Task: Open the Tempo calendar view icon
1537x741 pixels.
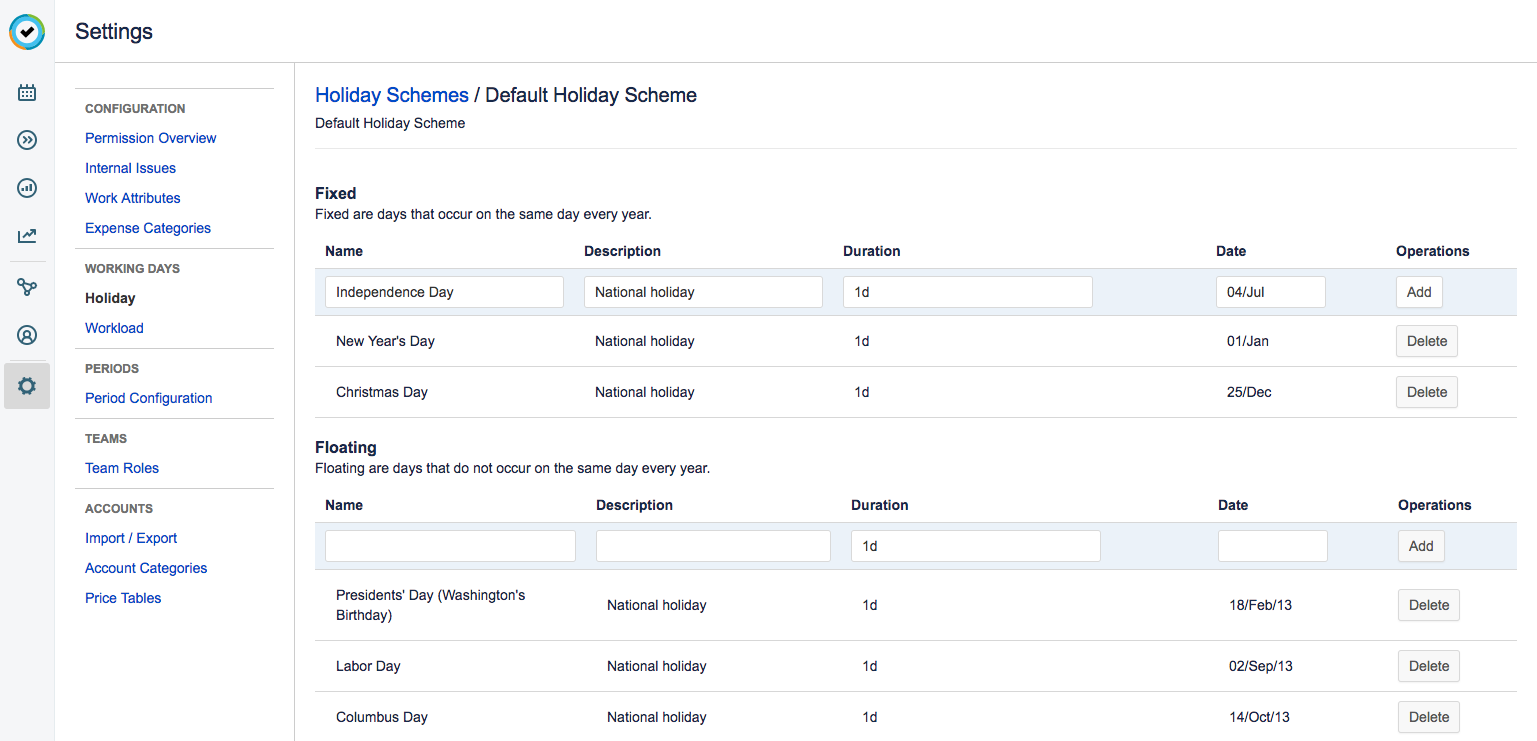Action: click(27, 92)
